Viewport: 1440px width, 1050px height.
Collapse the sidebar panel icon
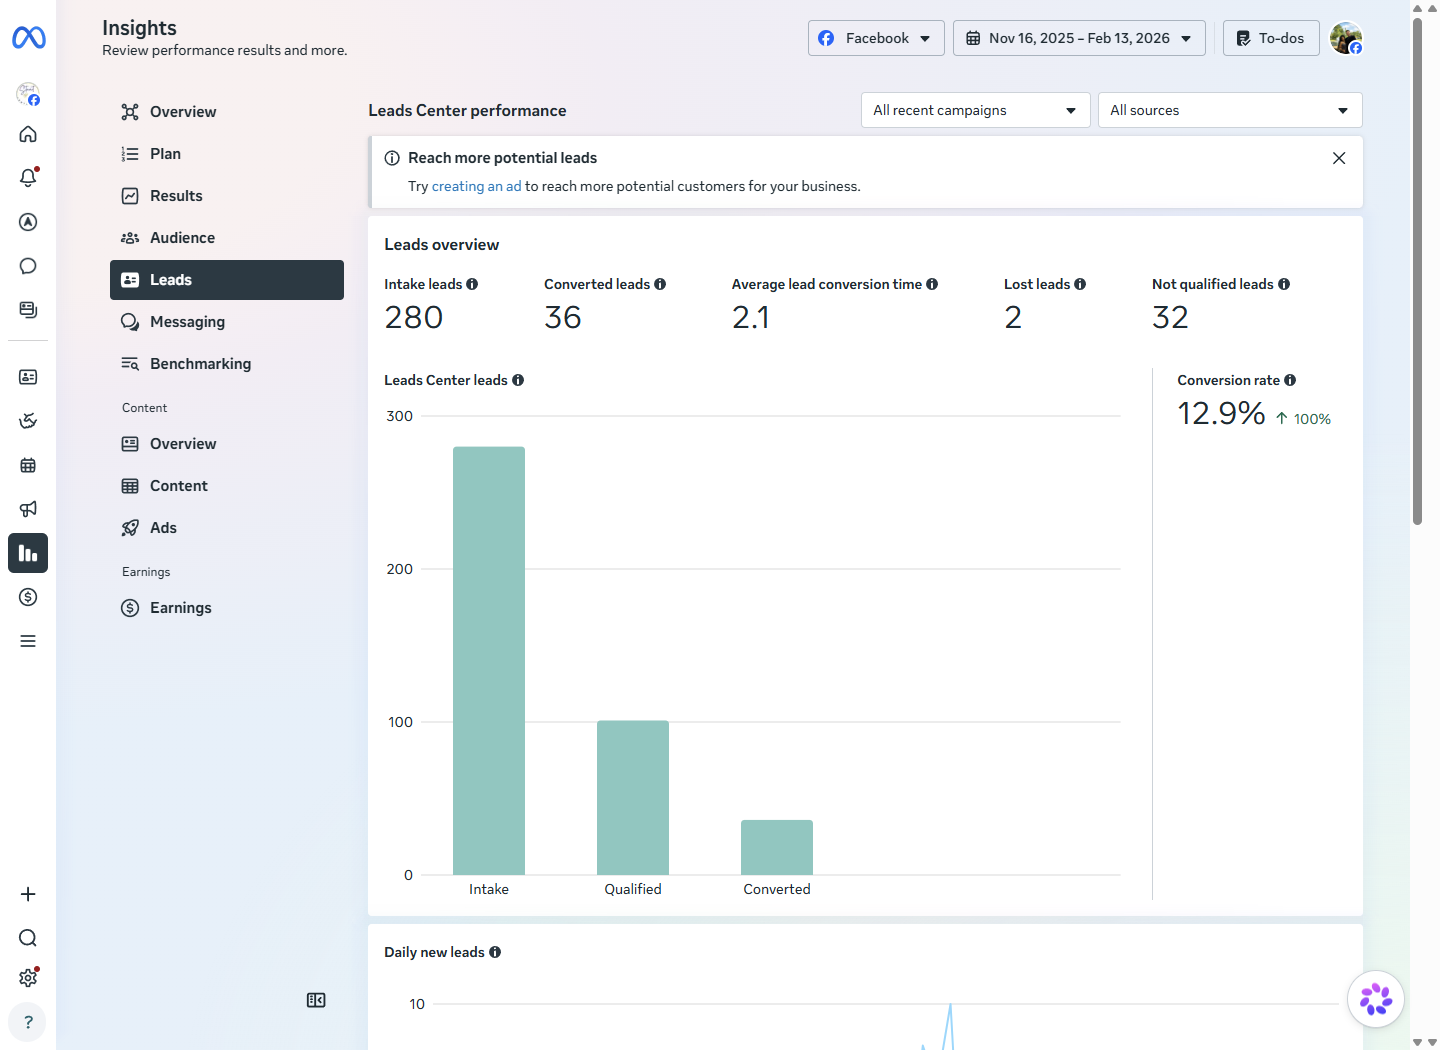point(316,1000)
